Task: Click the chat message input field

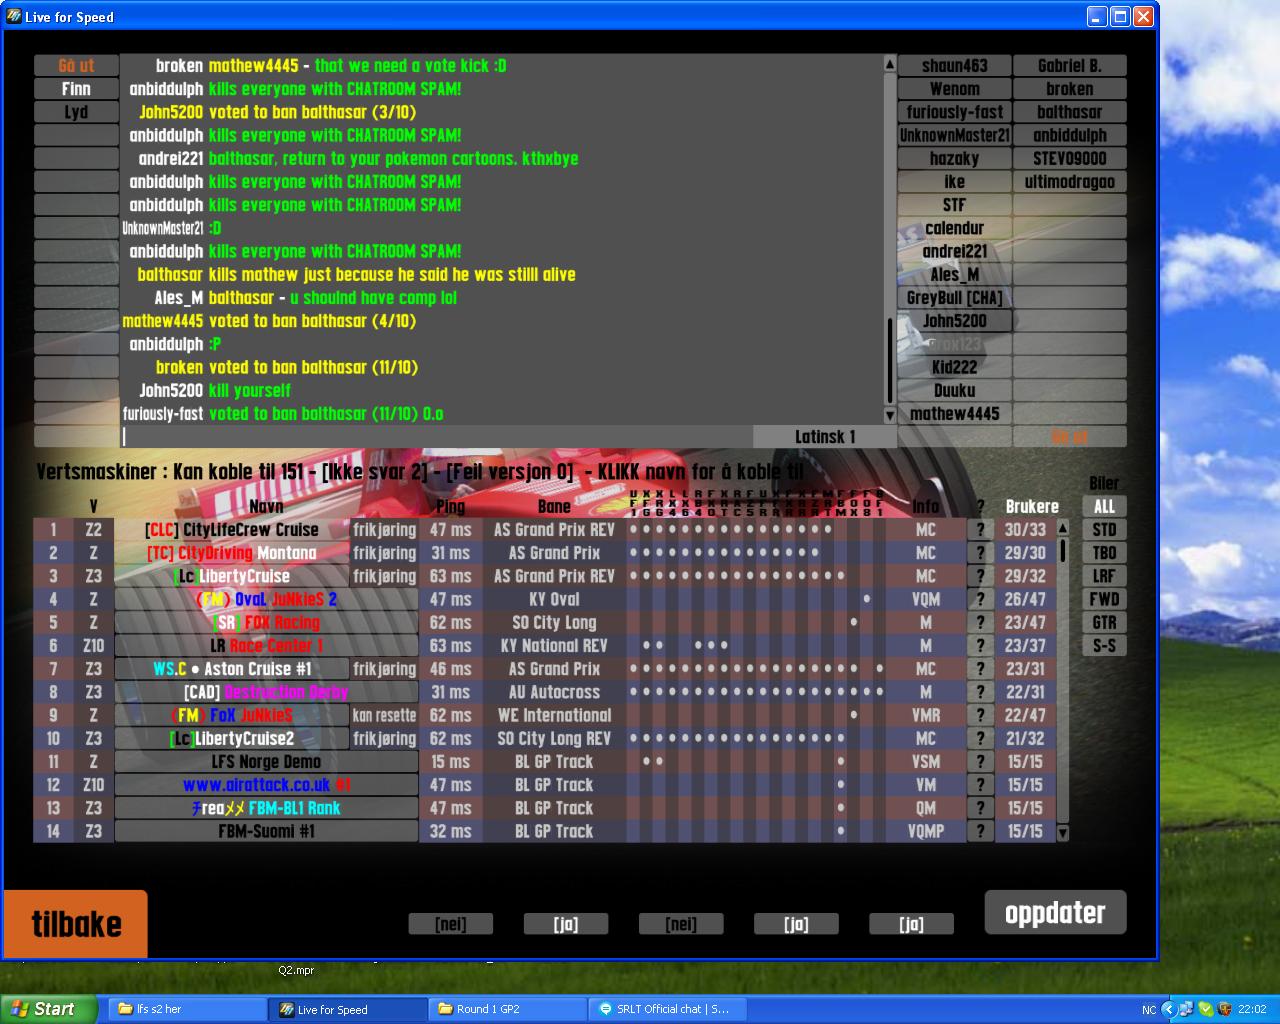Action: pos(436,437)
